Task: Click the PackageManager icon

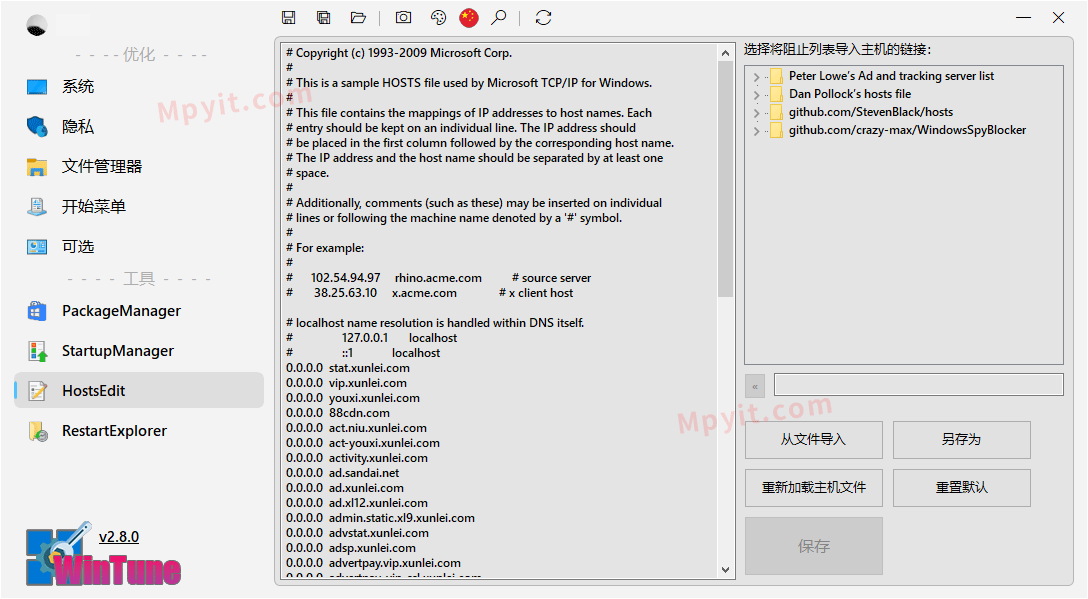Action: pyautogui.click(x=37, y=311)
